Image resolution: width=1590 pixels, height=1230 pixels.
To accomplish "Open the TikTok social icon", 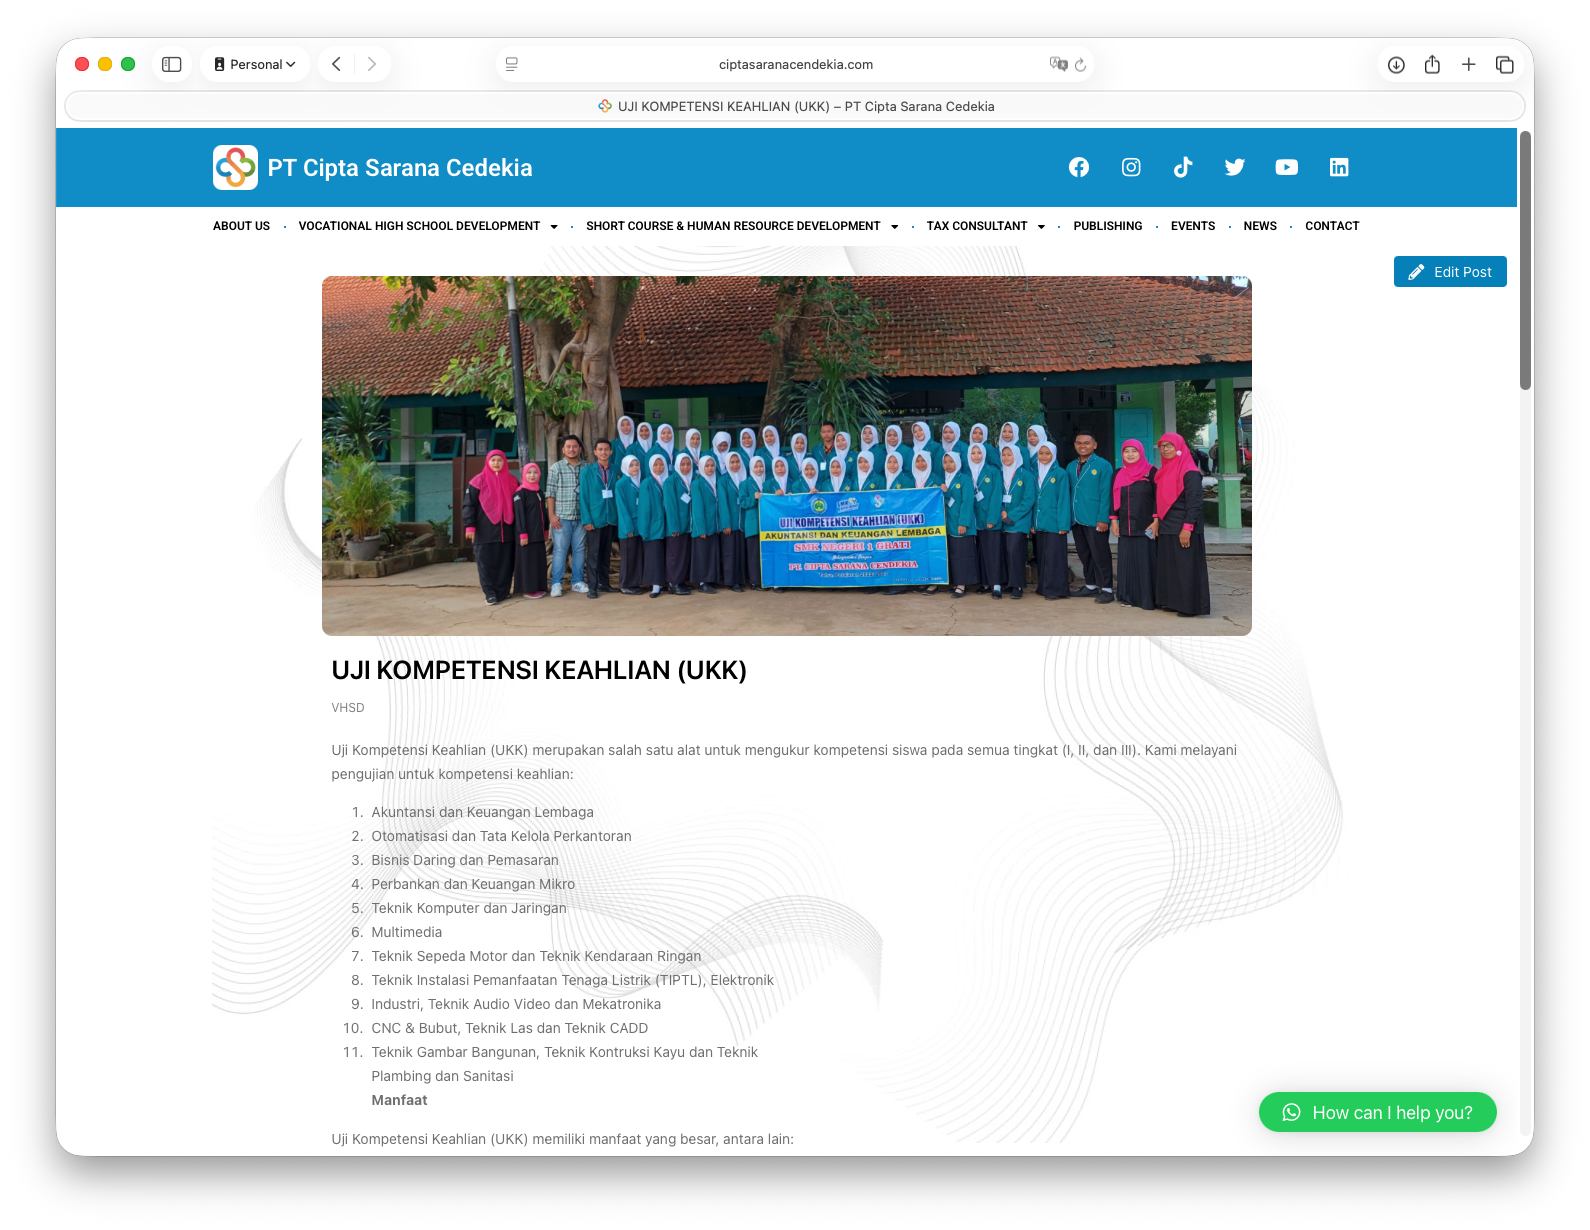I will (1183, 167).
